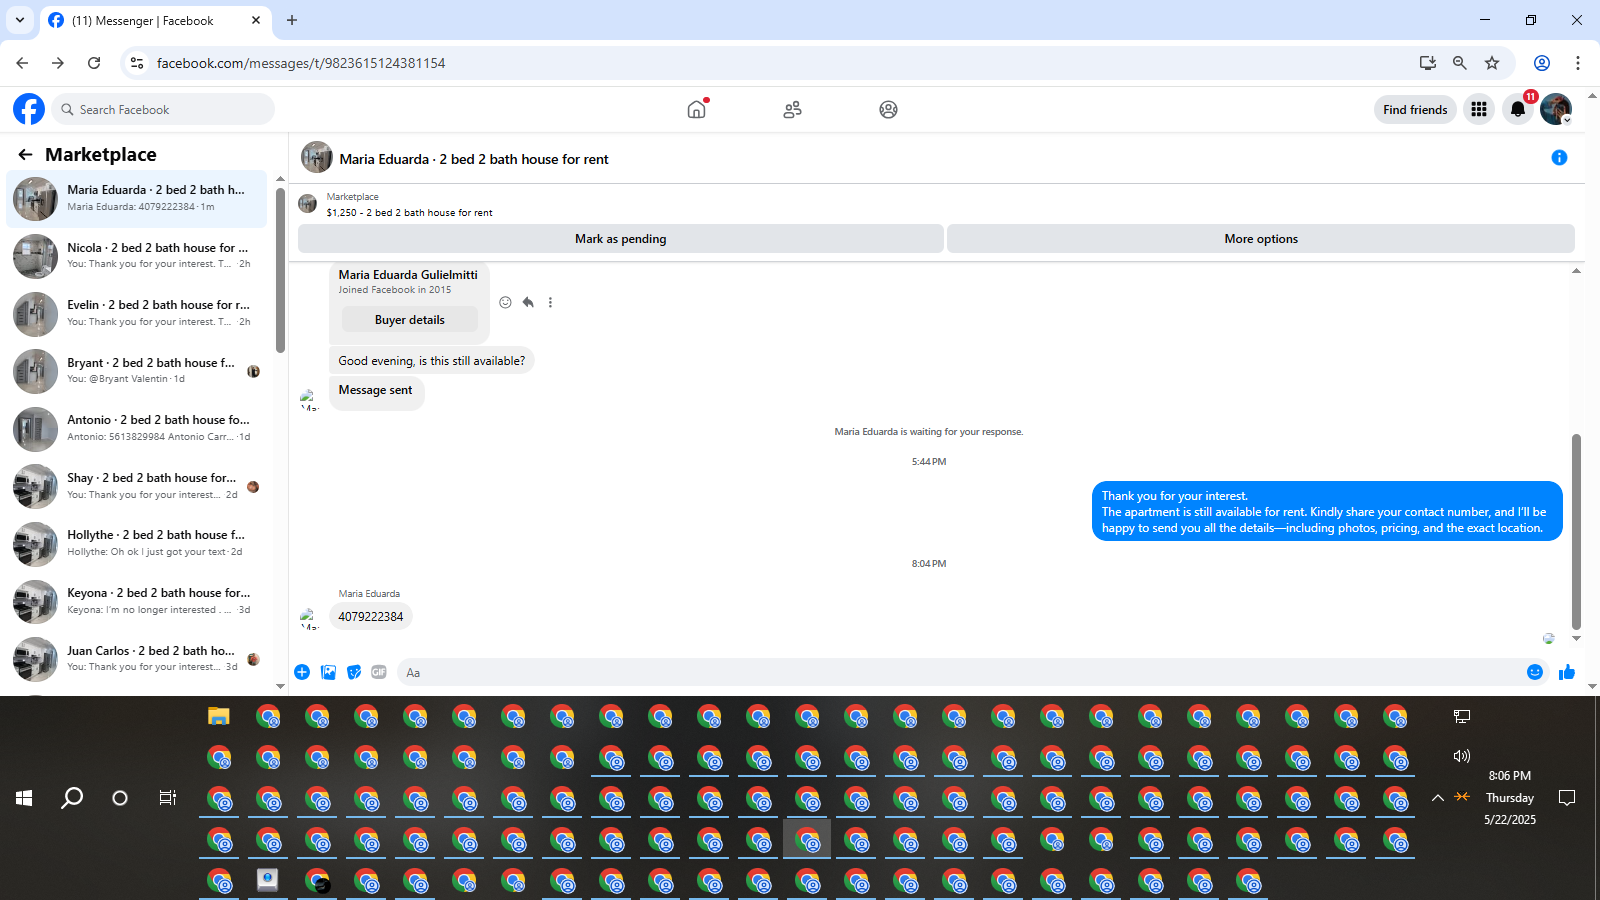Open more actions plus icon in composer
The image size is (1600, 900).
pyautogui.click(x=302, y=672)
